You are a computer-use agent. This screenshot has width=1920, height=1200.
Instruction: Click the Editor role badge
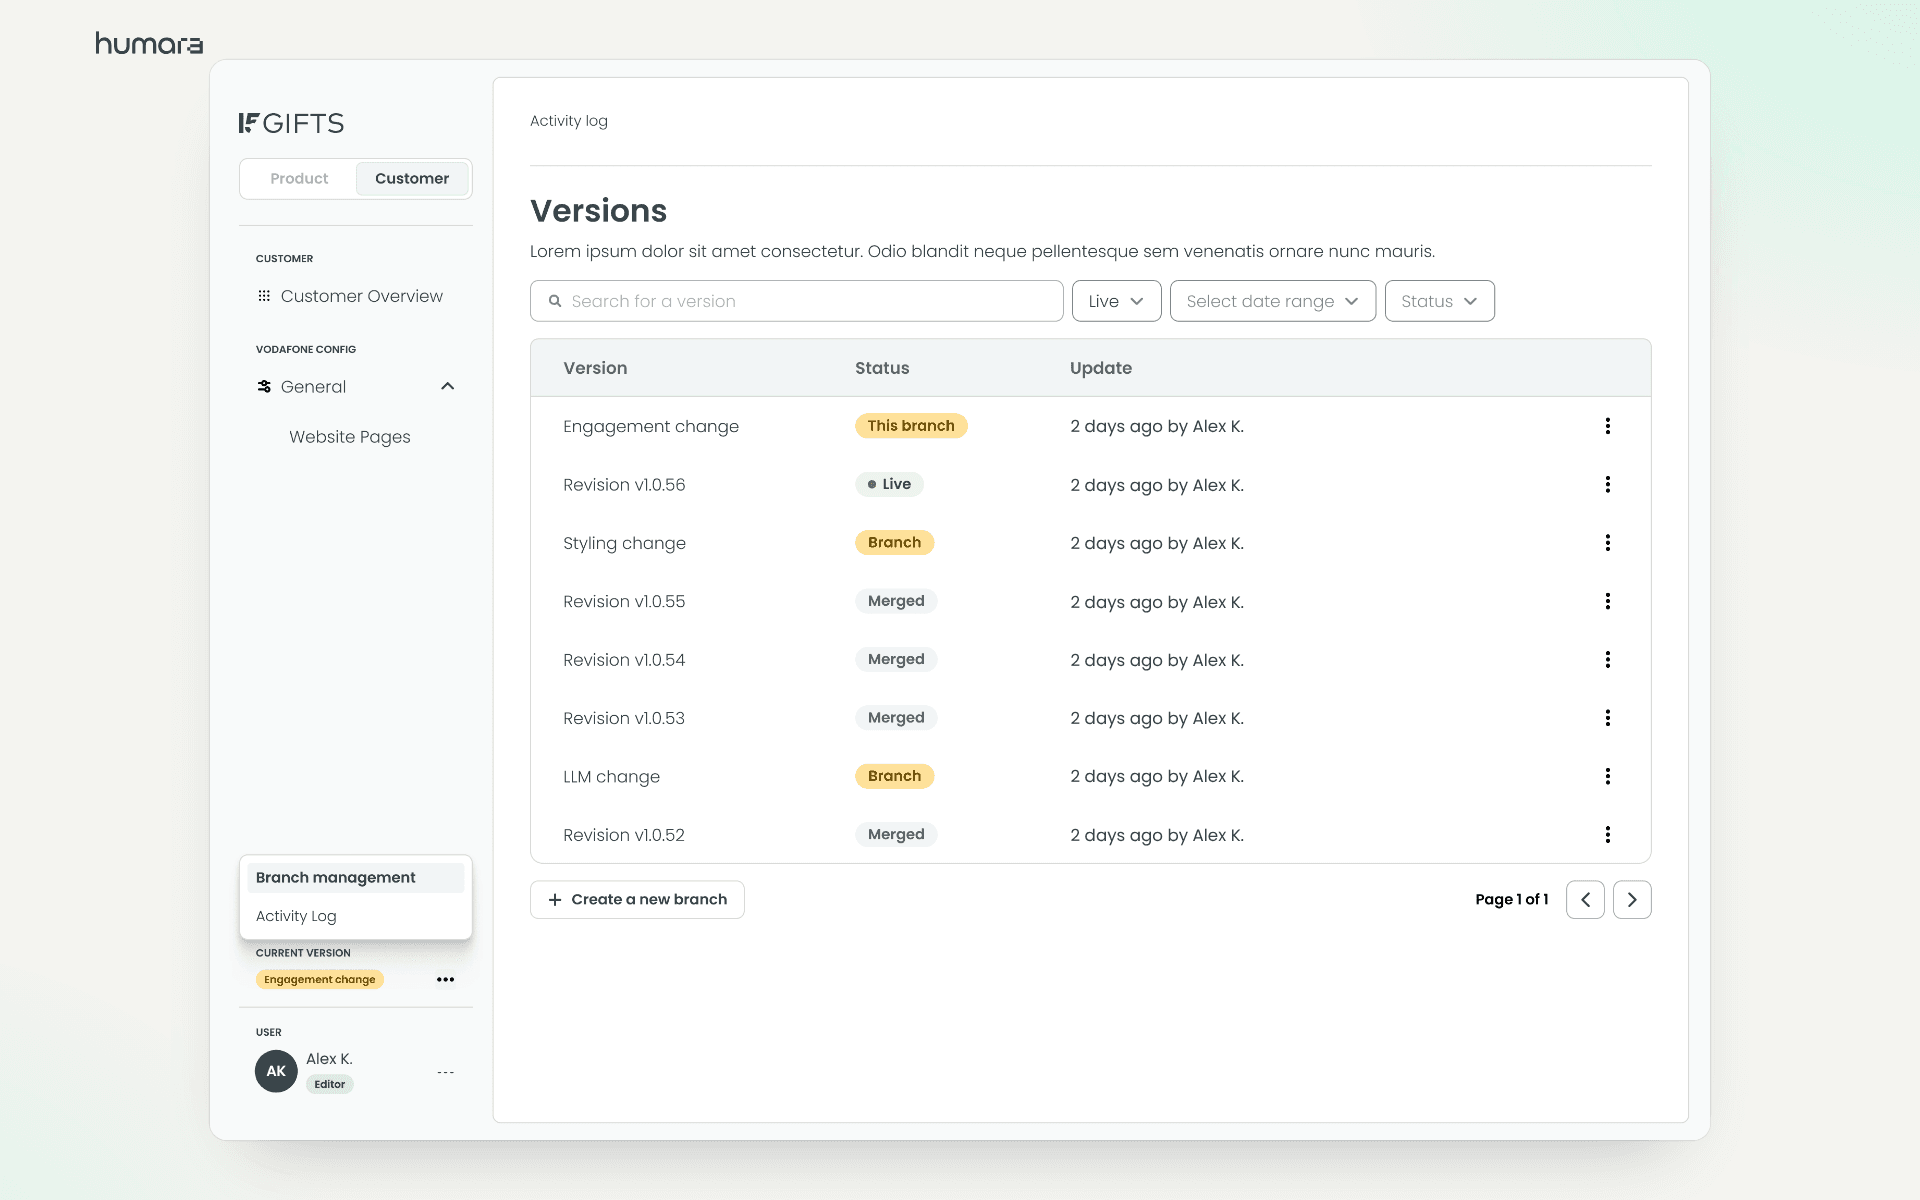click(329, 1084)
